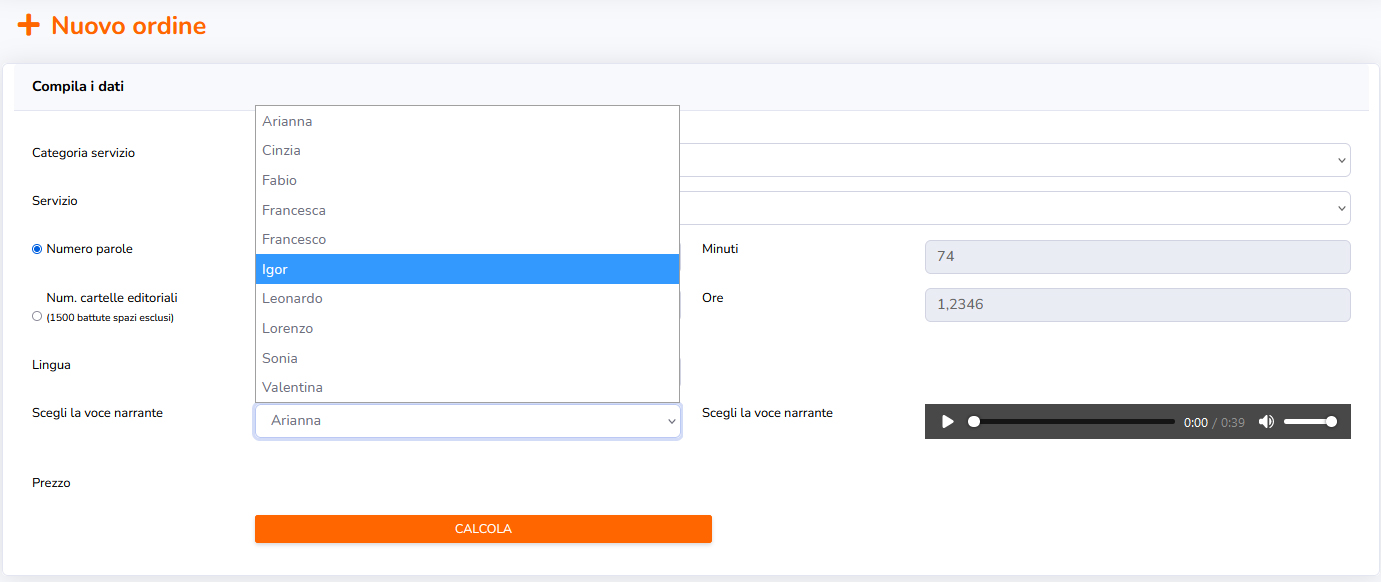Screen dimensions: 1381x582
Task: Click the Compila i dati section title
Action: point(78,87)
